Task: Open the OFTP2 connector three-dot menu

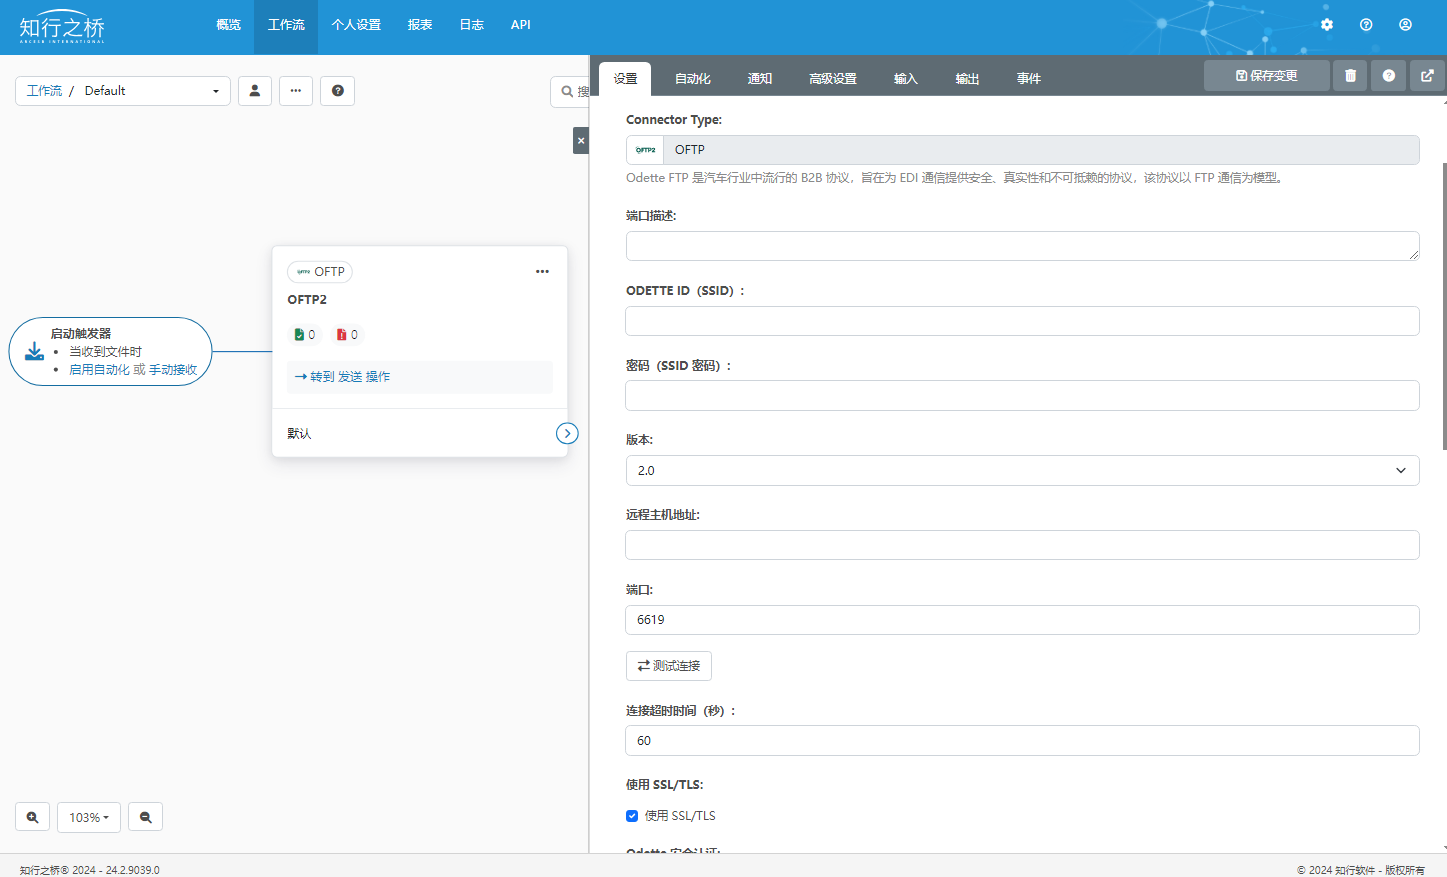Action: (x=542, y=272)
